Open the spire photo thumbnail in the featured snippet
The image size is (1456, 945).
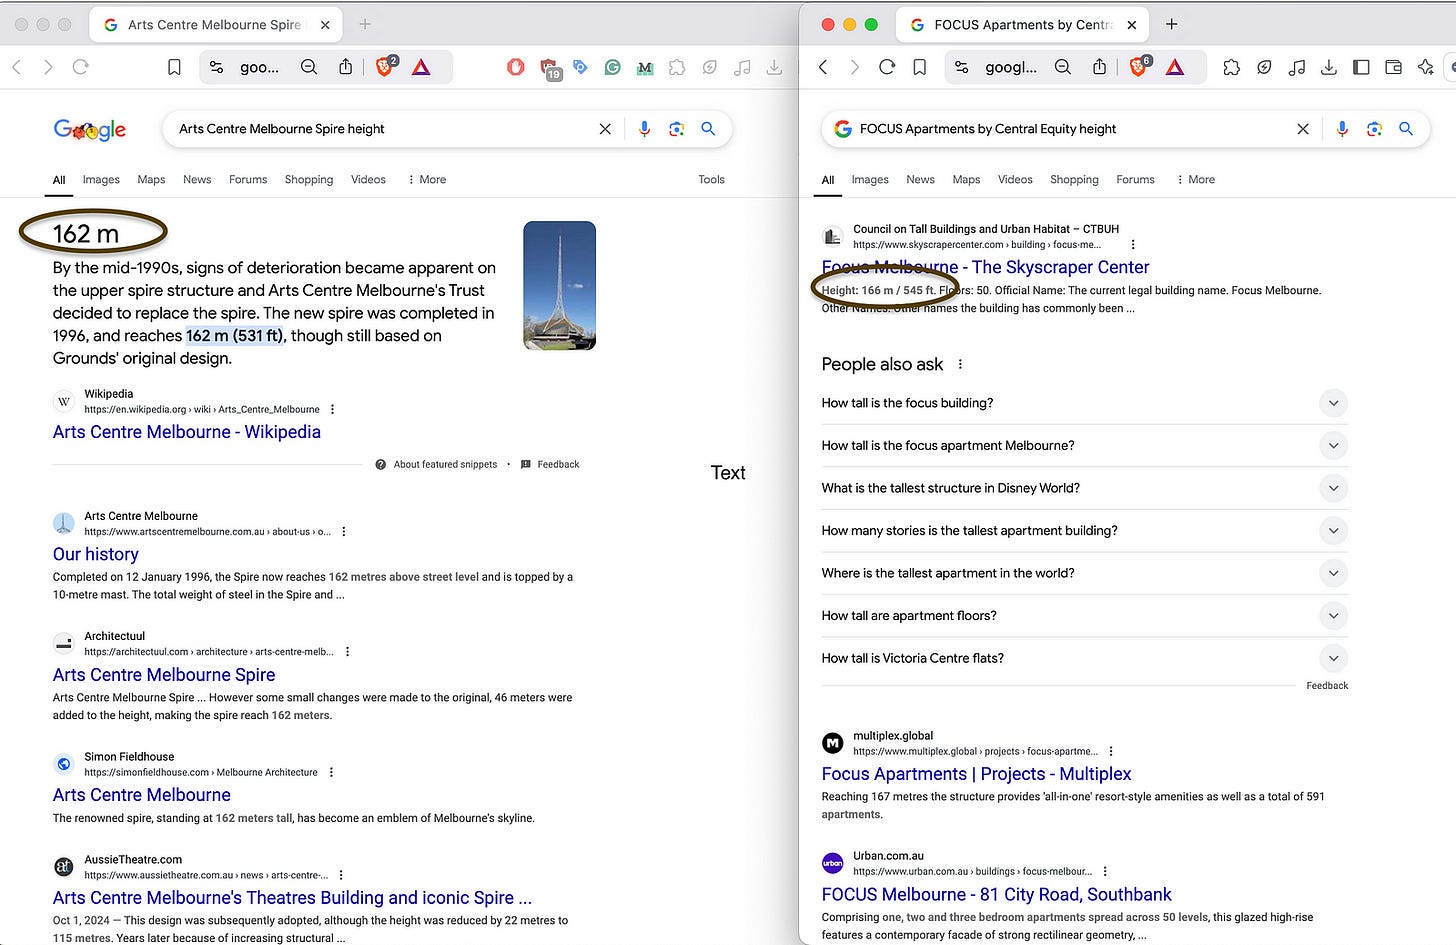(x=559, y=285)
